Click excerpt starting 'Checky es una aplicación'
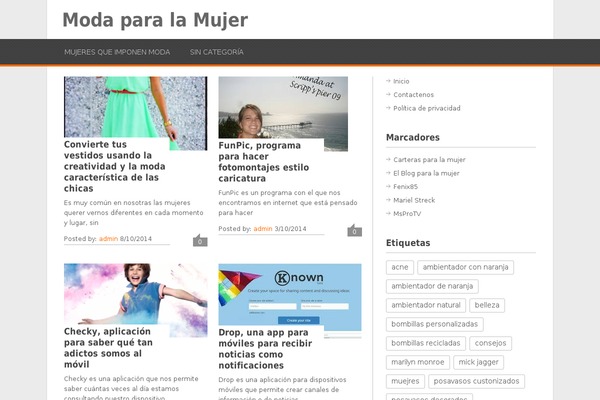The height and width of the screenshot is (400, 600). coord(131,389)
